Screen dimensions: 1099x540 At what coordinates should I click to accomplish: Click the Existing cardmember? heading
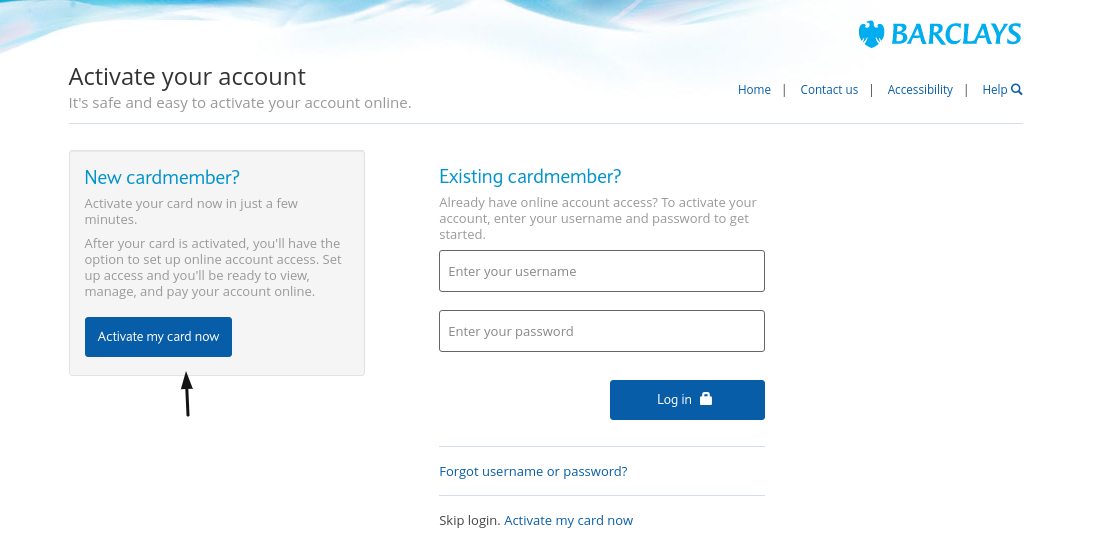(x=530, y=176)
